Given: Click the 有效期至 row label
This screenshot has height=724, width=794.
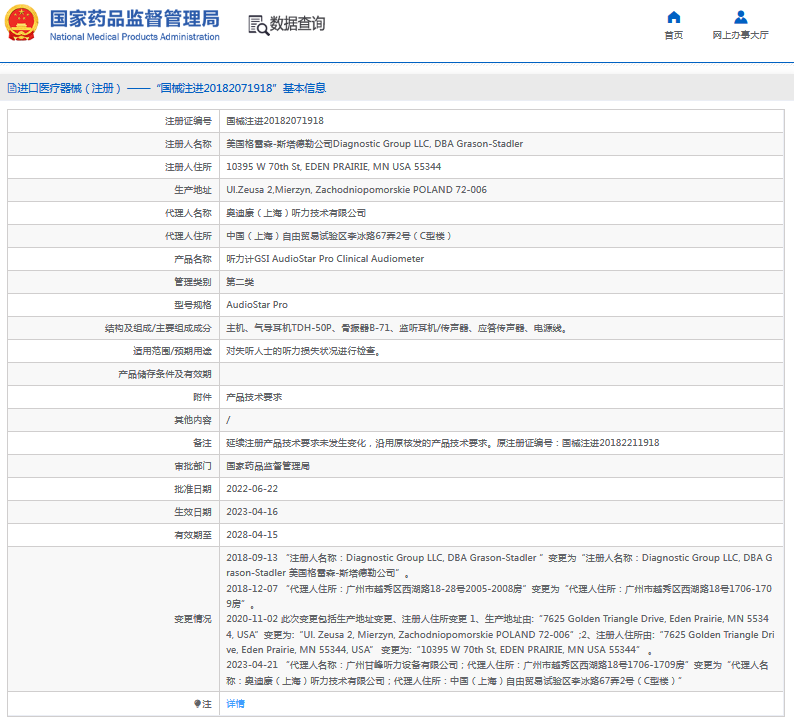Looking at the screenshot, I should point(193,535).
